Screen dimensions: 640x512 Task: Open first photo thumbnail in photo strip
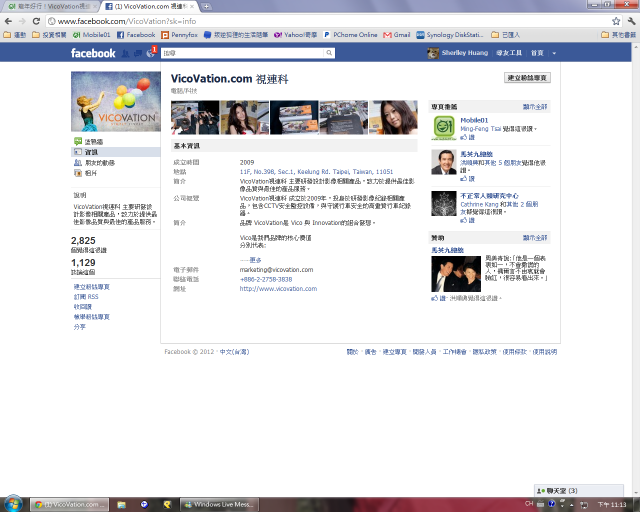click(x=195, y=118)
